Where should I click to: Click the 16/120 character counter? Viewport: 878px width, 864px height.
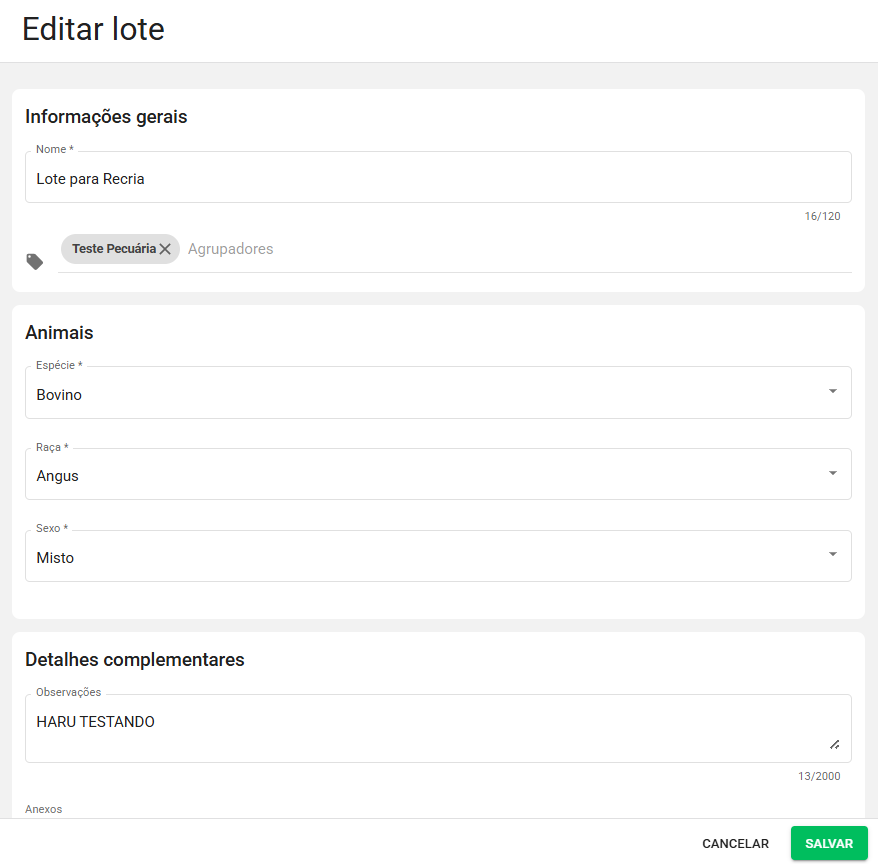pyautogui.click(x=822, y=216)
